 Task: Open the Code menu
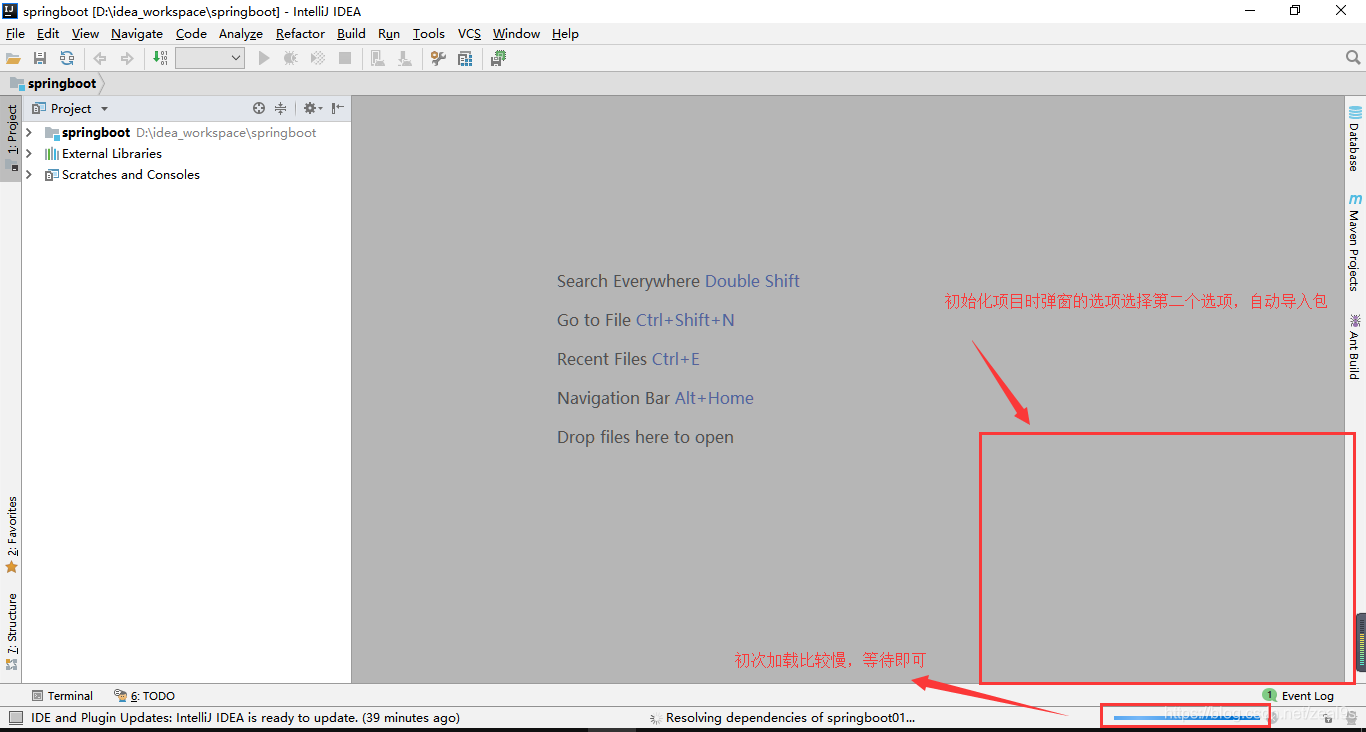[x=191, y=33]
